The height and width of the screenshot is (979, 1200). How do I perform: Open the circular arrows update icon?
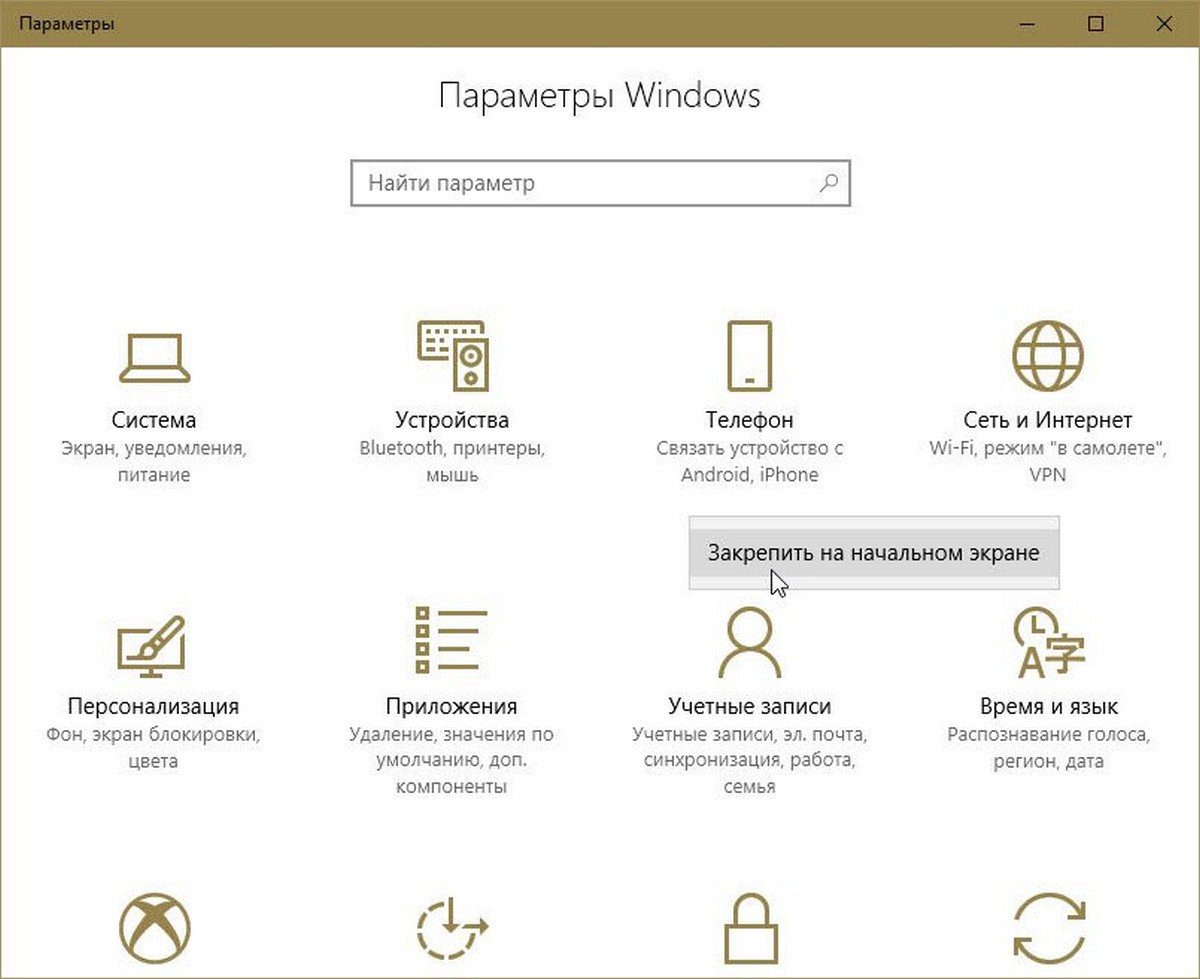point(1048,928)
